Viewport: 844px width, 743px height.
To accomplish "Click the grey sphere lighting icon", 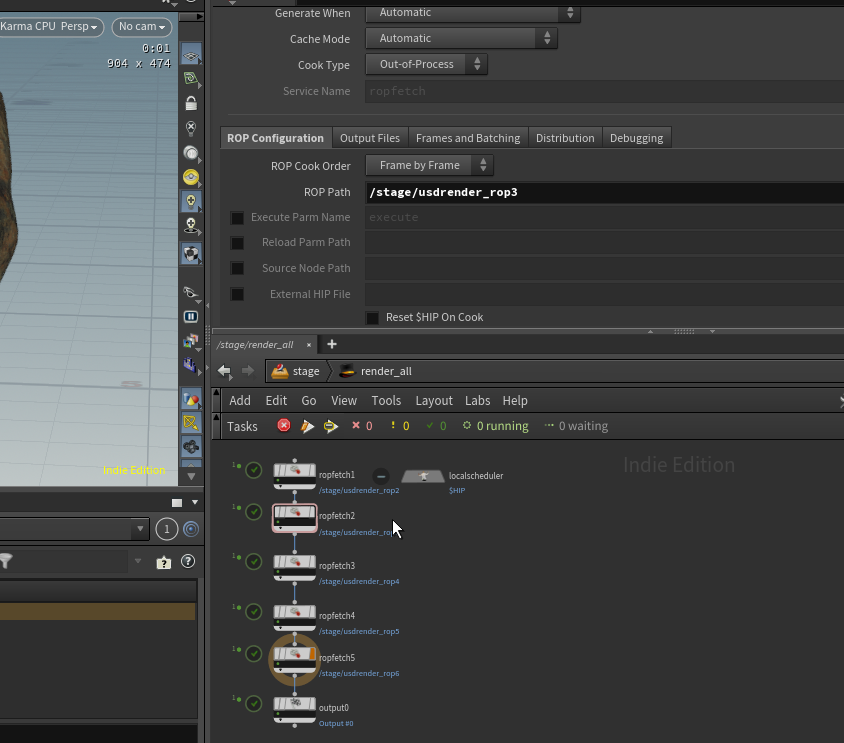I will click(x=191, y=153).
